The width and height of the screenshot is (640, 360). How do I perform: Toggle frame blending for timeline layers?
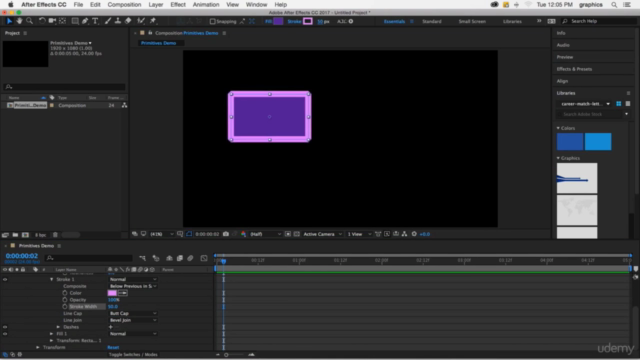pos(180,258)
